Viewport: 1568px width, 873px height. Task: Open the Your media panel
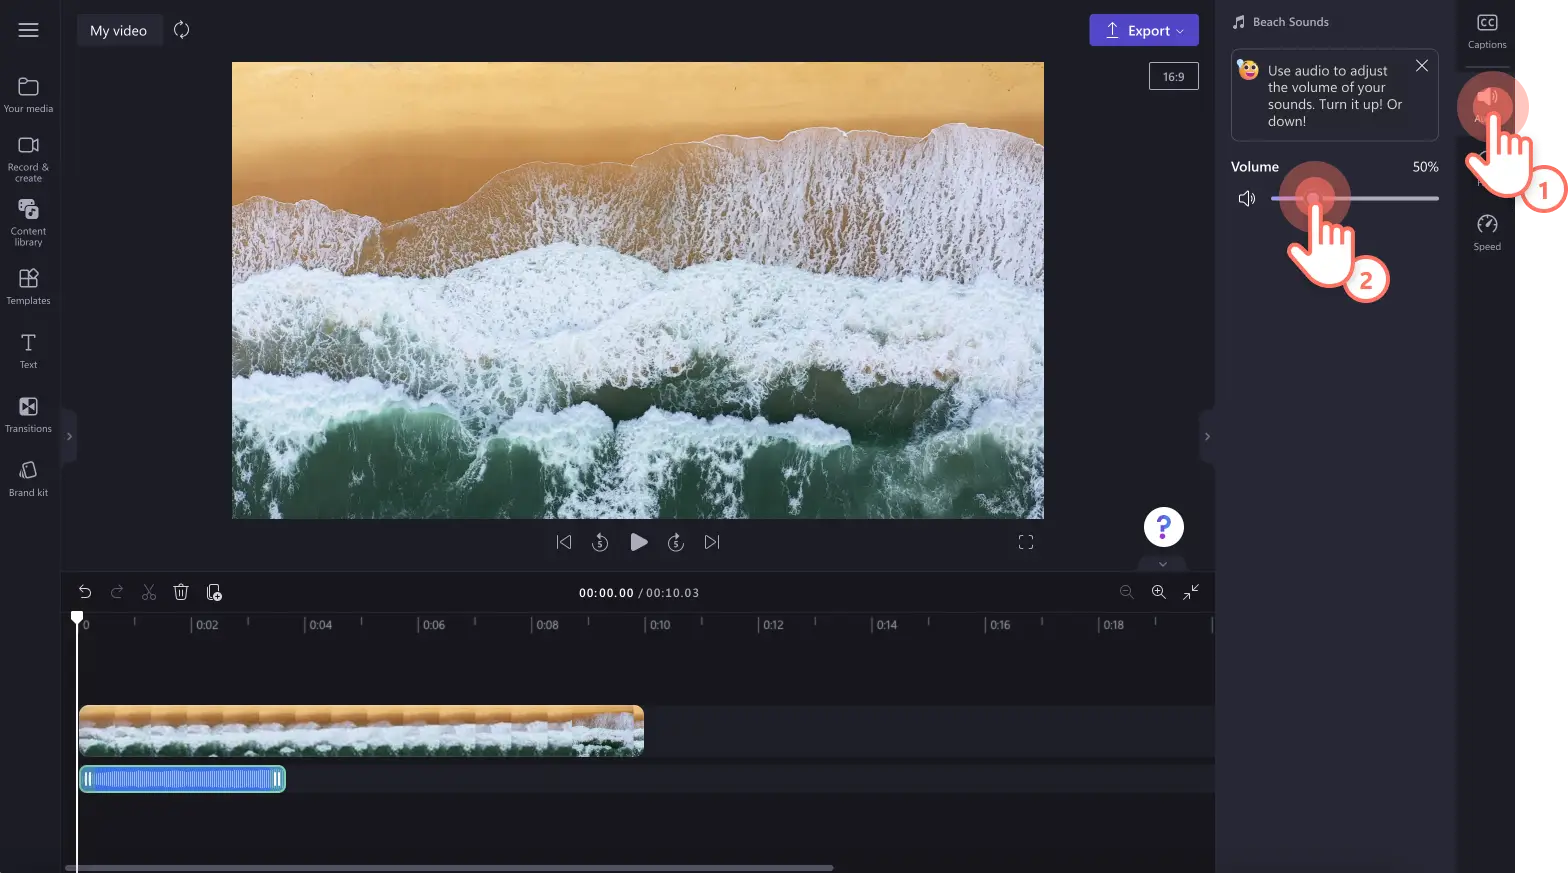(28, 95)
